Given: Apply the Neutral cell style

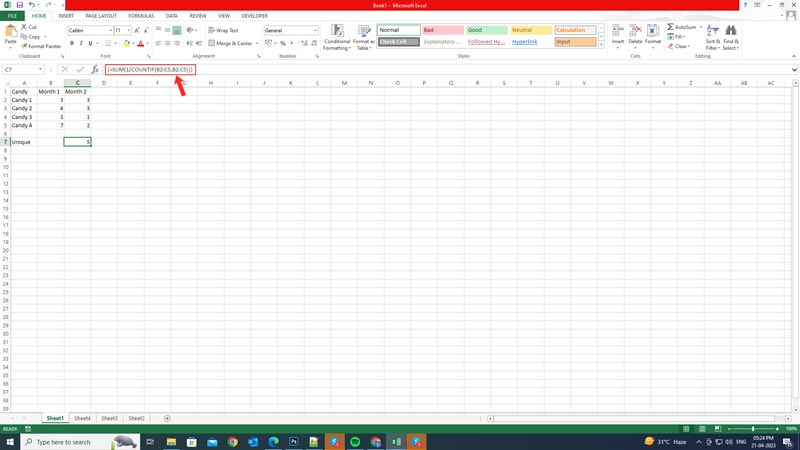Looking at the screenshot, I should point(531,30).
